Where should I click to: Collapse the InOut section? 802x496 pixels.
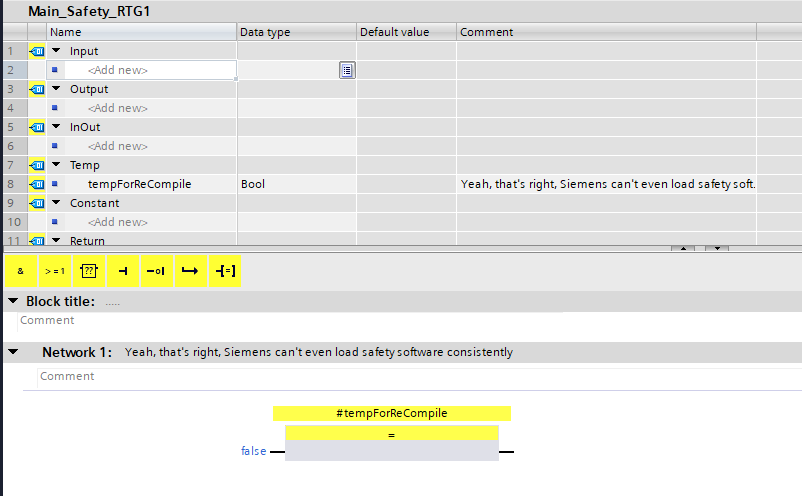click(x=56, y=126)
